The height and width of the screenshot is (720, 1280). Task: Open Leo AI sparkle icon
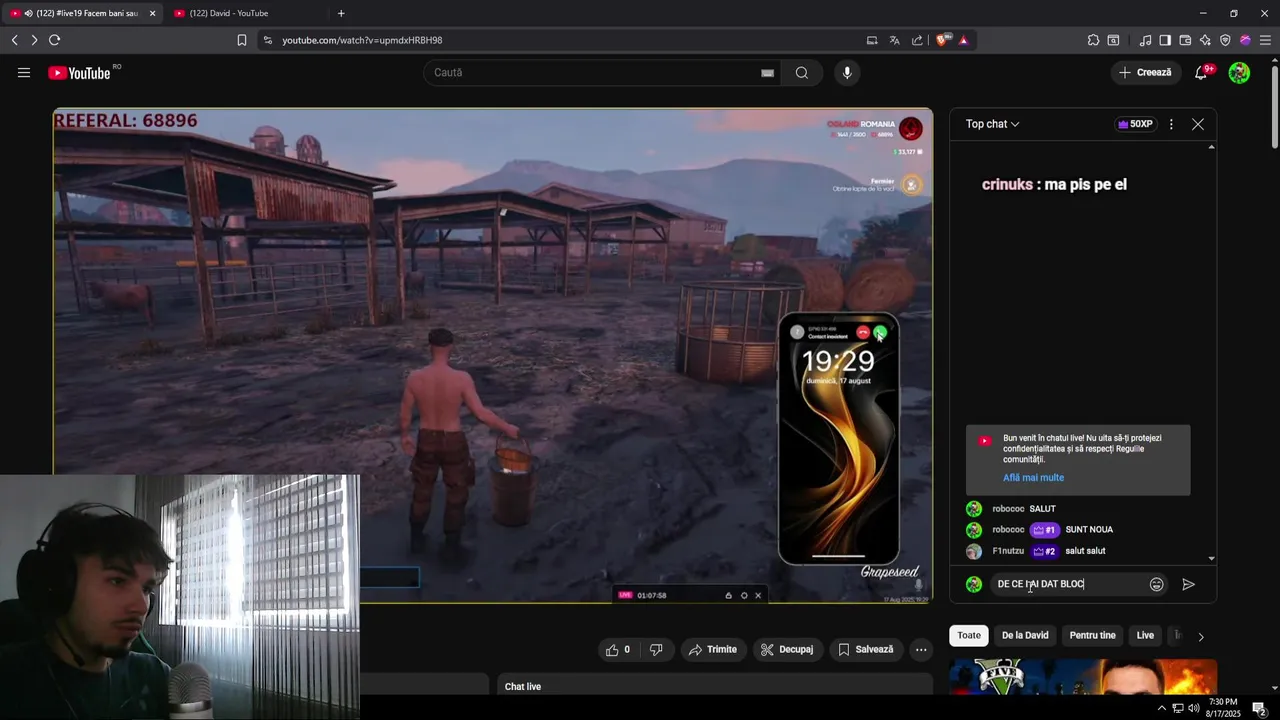point(1205,40)
